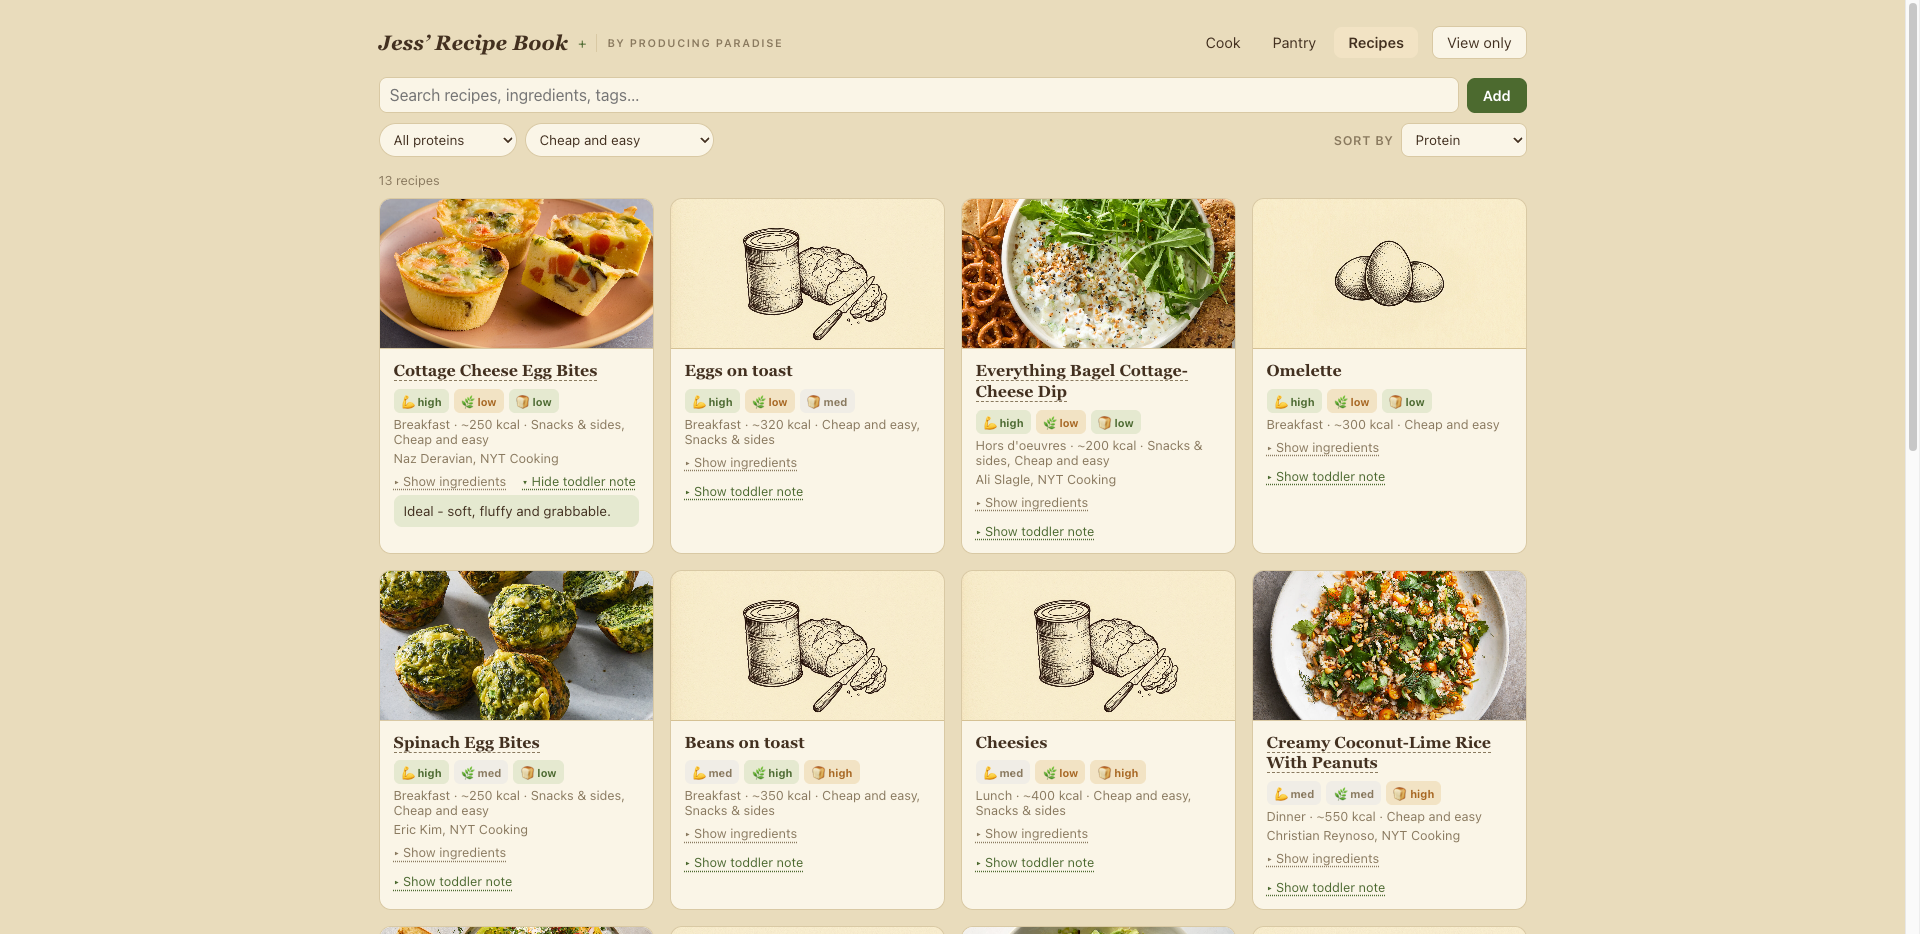Click the bread 'med' badge on Eggs on toast
The height and width of the screenshot is (934, 1920).
tap(827, 402)
